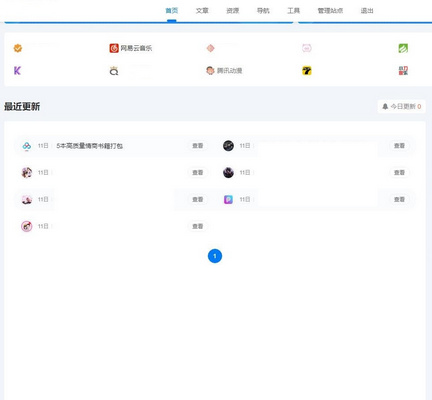Open the pink-background anime avatar
Image resolution: width=432 pixels, height=400 pixels.
[27, 199]
